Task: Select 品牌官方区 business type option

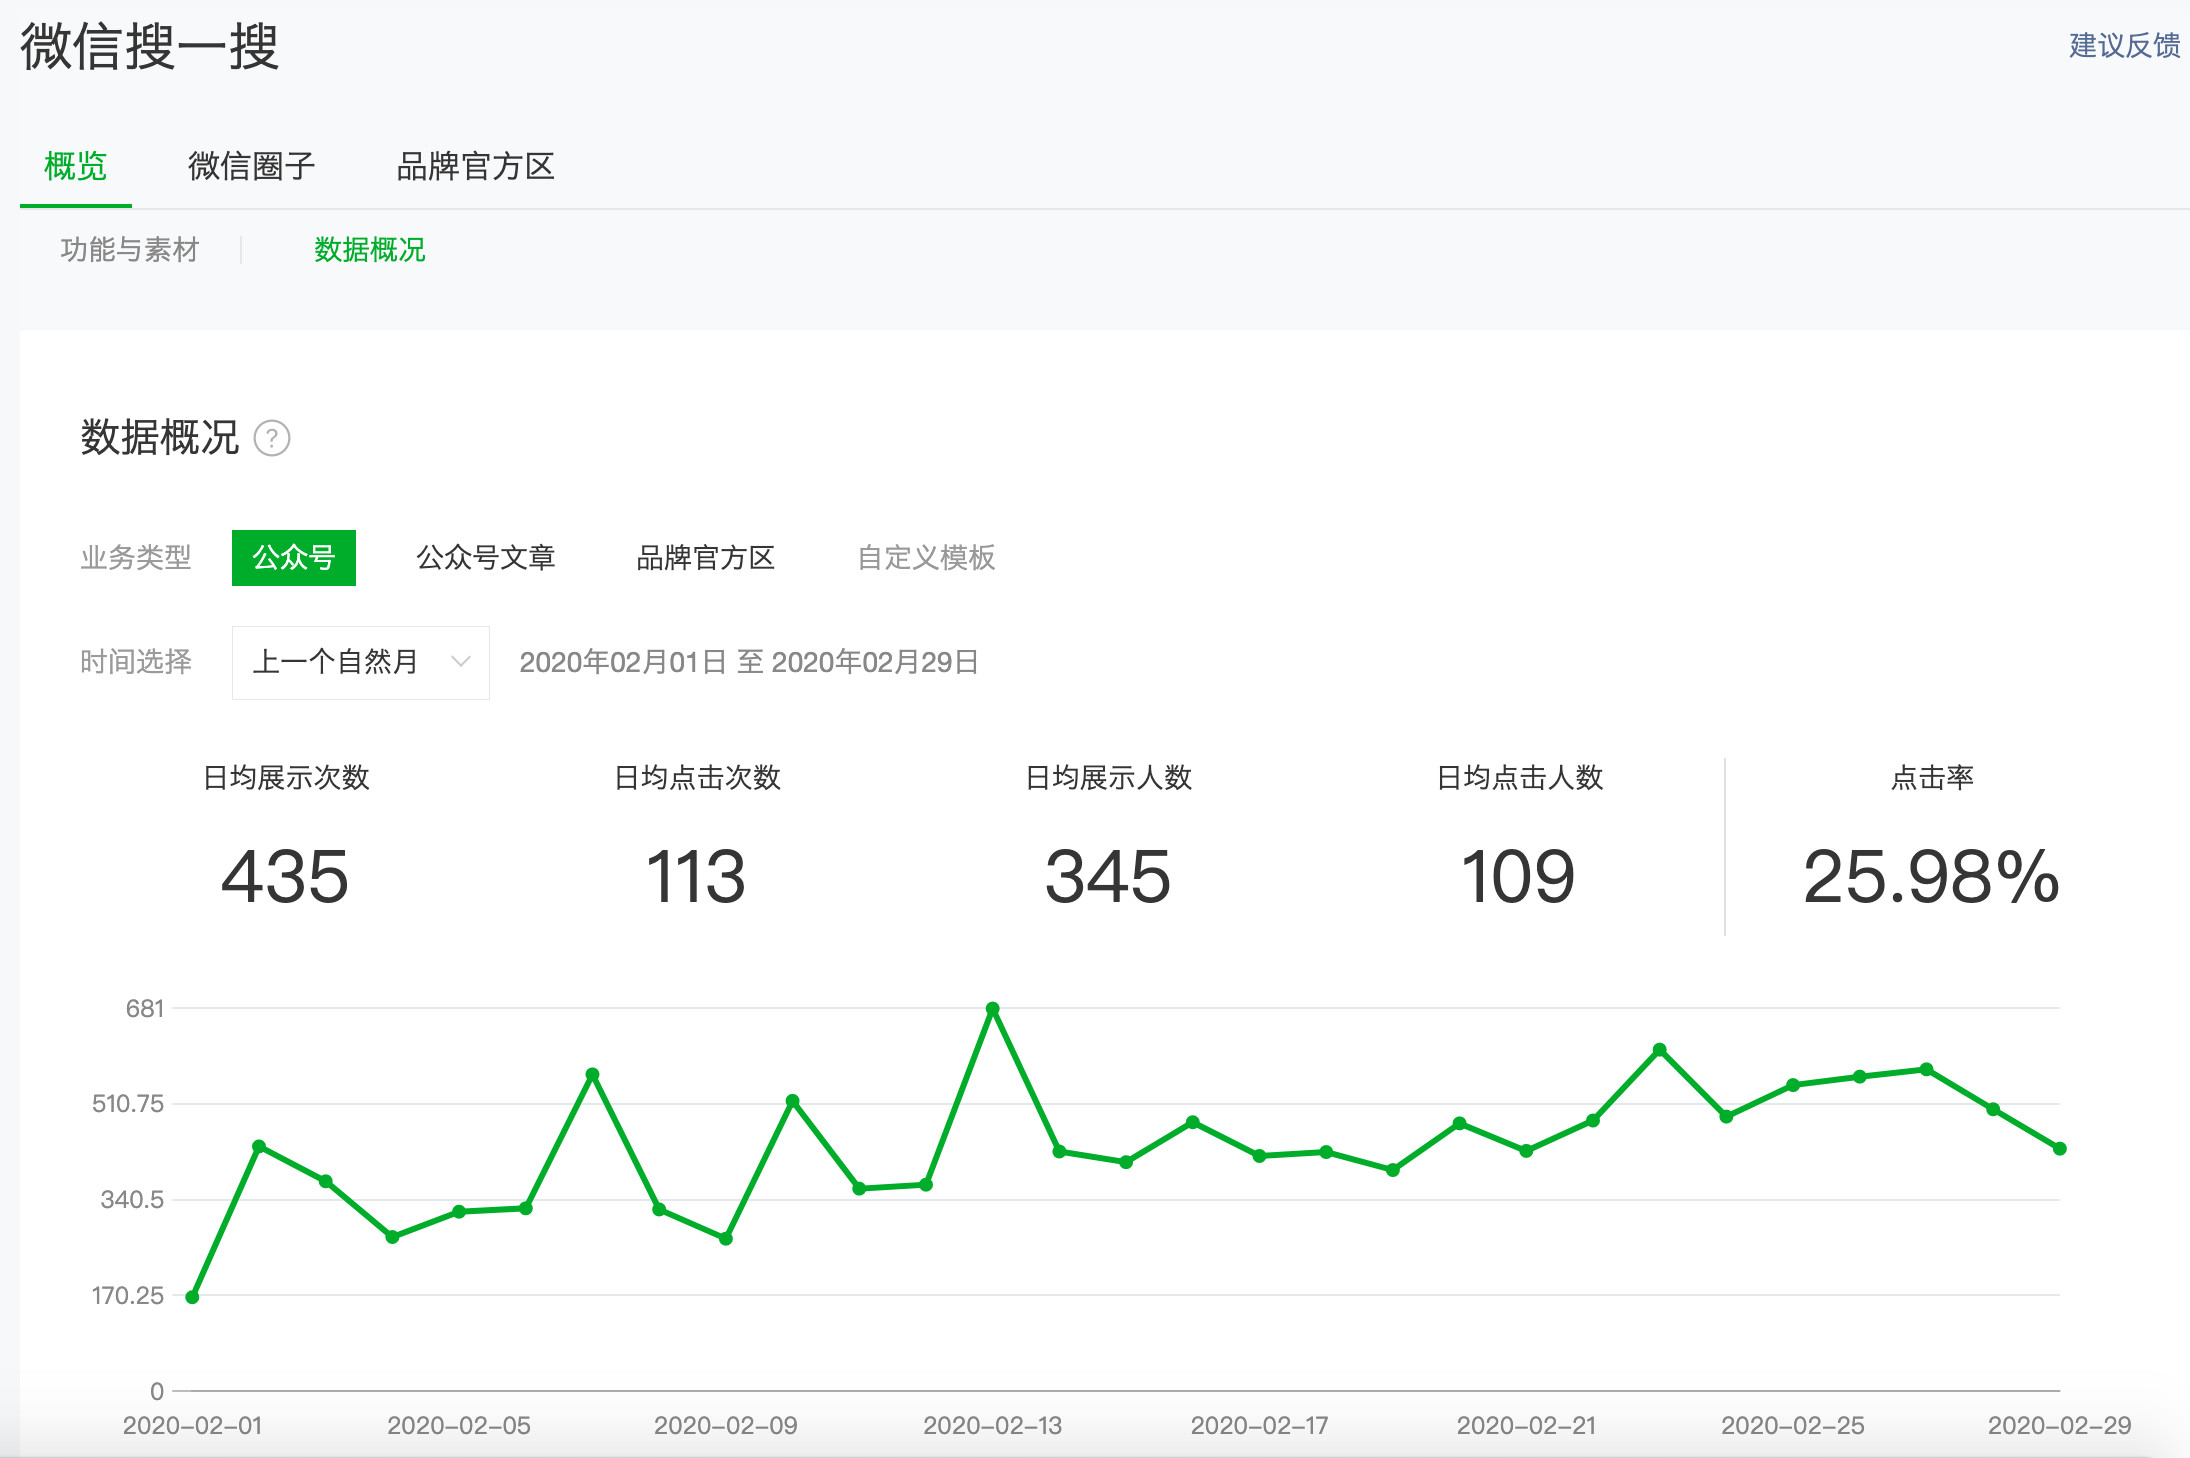Action: pos(706,557)
